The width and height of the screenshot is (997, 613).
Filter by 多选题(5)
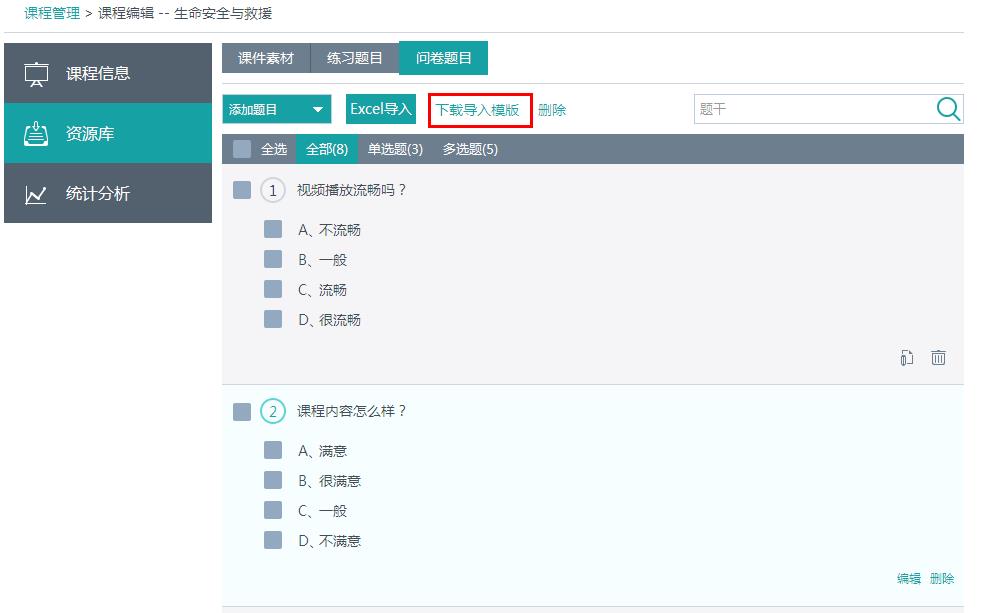pyautogui.click(x=470, y=149)
